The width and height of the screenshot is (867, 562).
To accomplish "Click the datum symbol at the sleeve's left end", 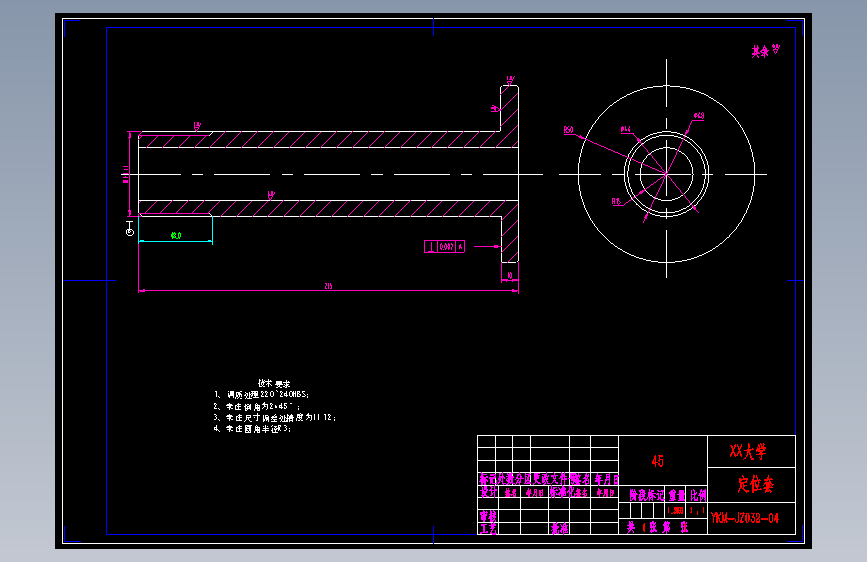I will 129,229.
